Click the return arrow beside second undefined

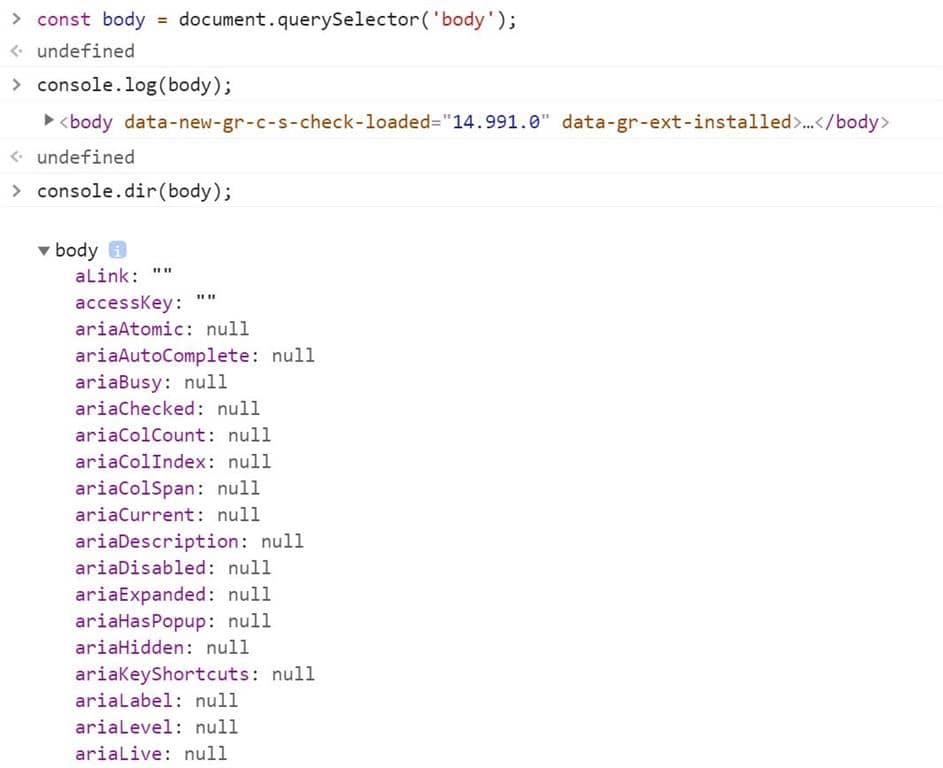click(17, 157)
